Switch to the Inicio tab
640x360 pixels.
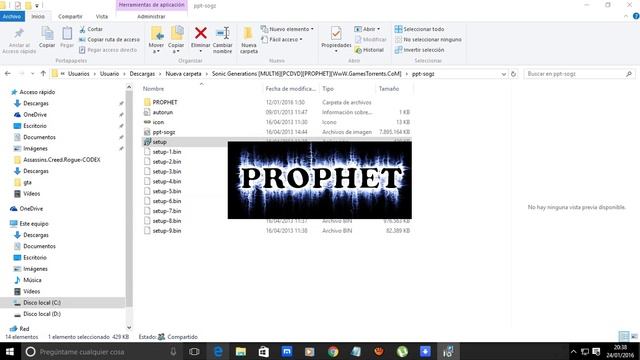(38, 16)
